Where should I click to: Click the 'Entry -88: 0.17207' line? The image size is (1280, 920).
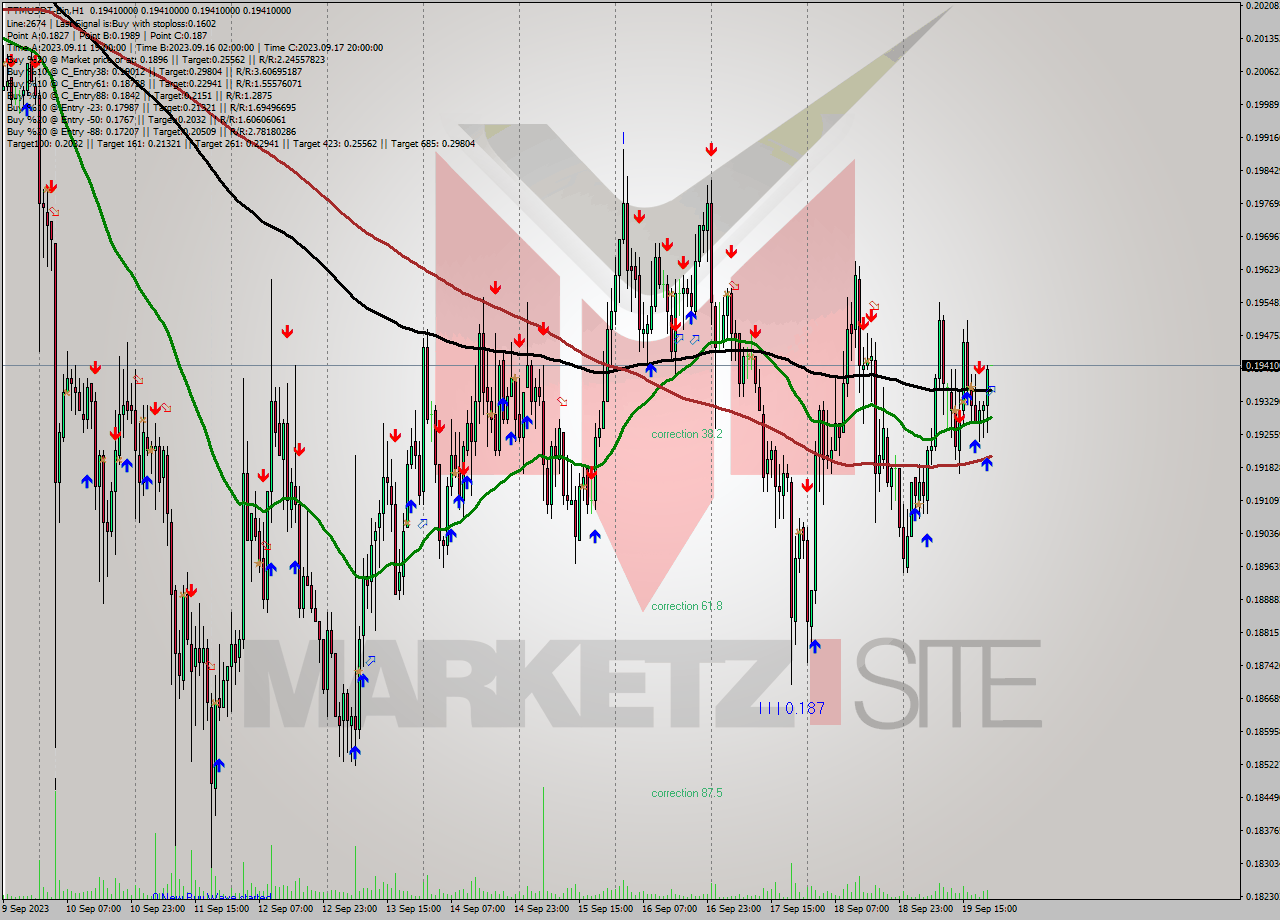(151, 131)
